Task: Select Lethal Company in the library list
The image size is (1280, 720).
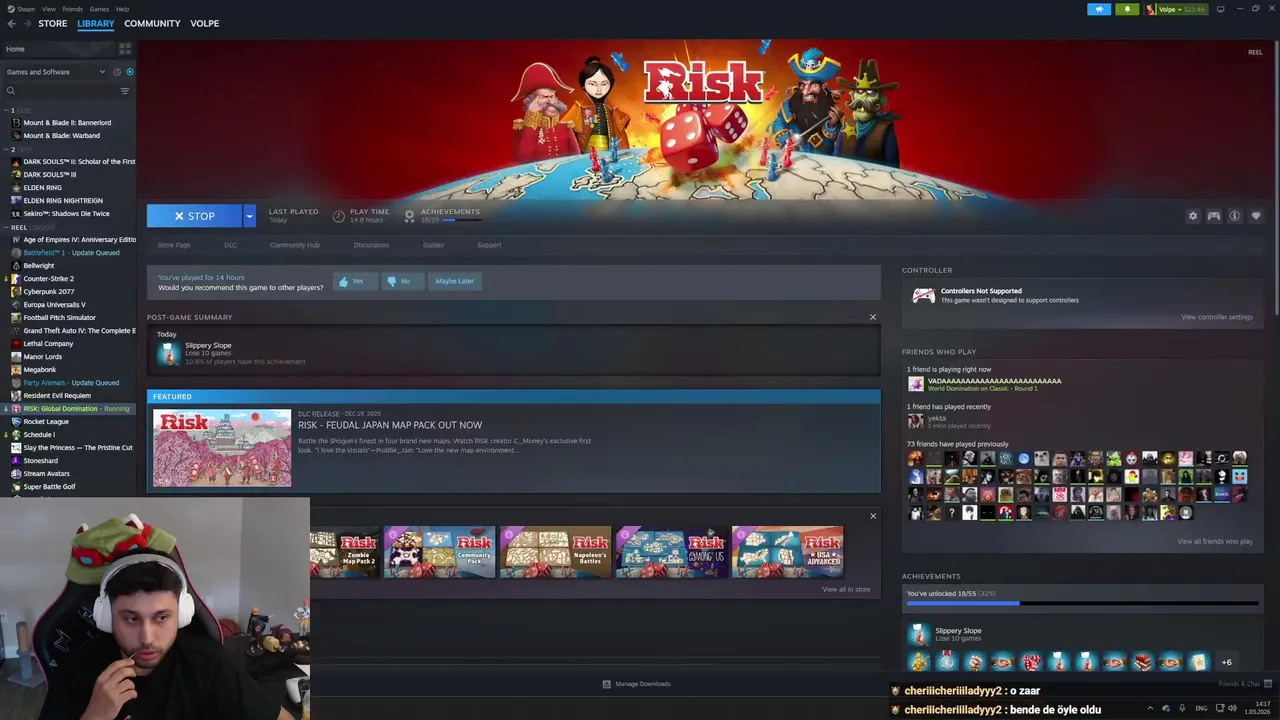Action: coord(48,344)
